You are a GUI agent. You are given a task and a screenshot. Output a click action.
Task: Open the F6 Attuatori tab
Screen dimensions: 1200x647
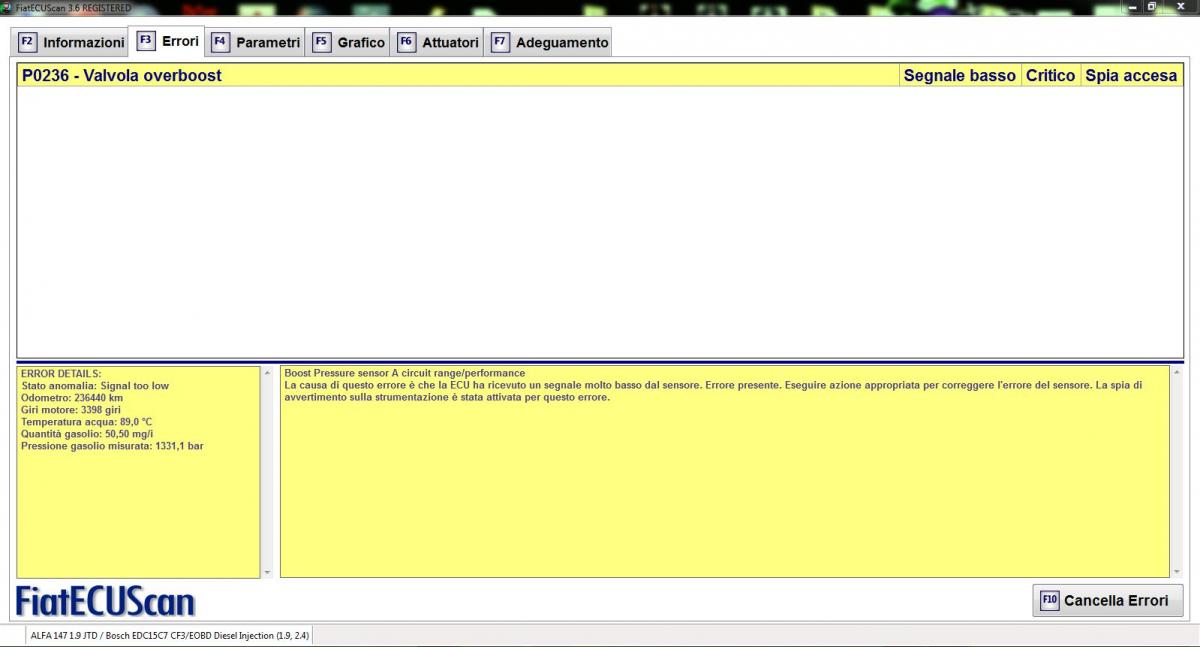point(437,42)
